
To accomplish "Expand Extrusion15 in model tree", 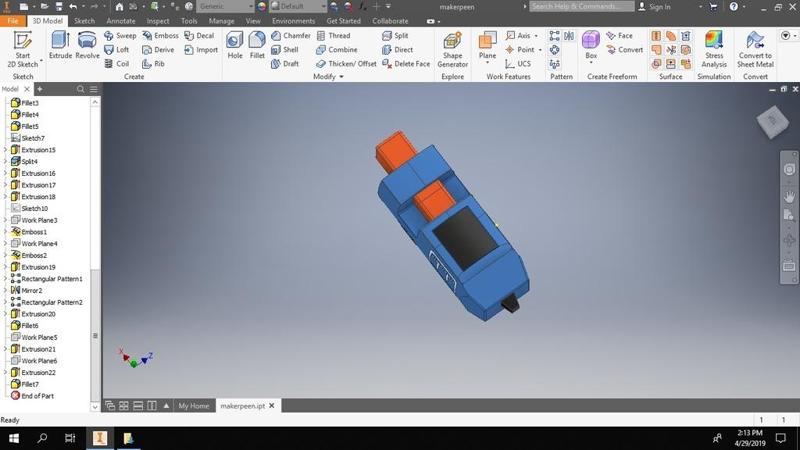I will (6, 150).
